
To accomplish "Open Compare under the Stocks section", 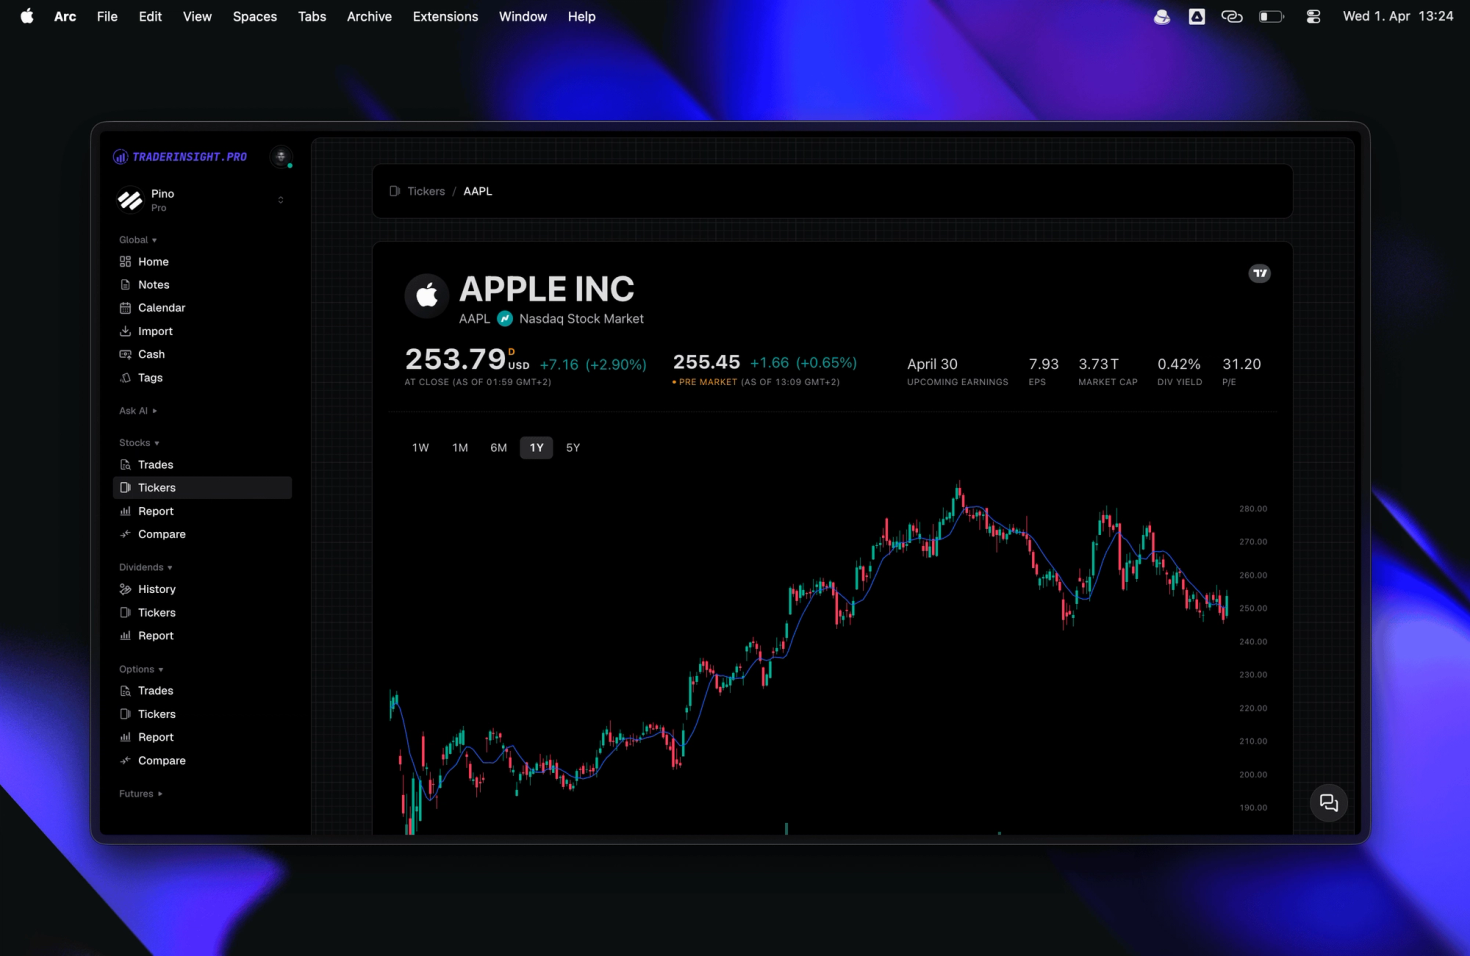I will click(161, 533).
